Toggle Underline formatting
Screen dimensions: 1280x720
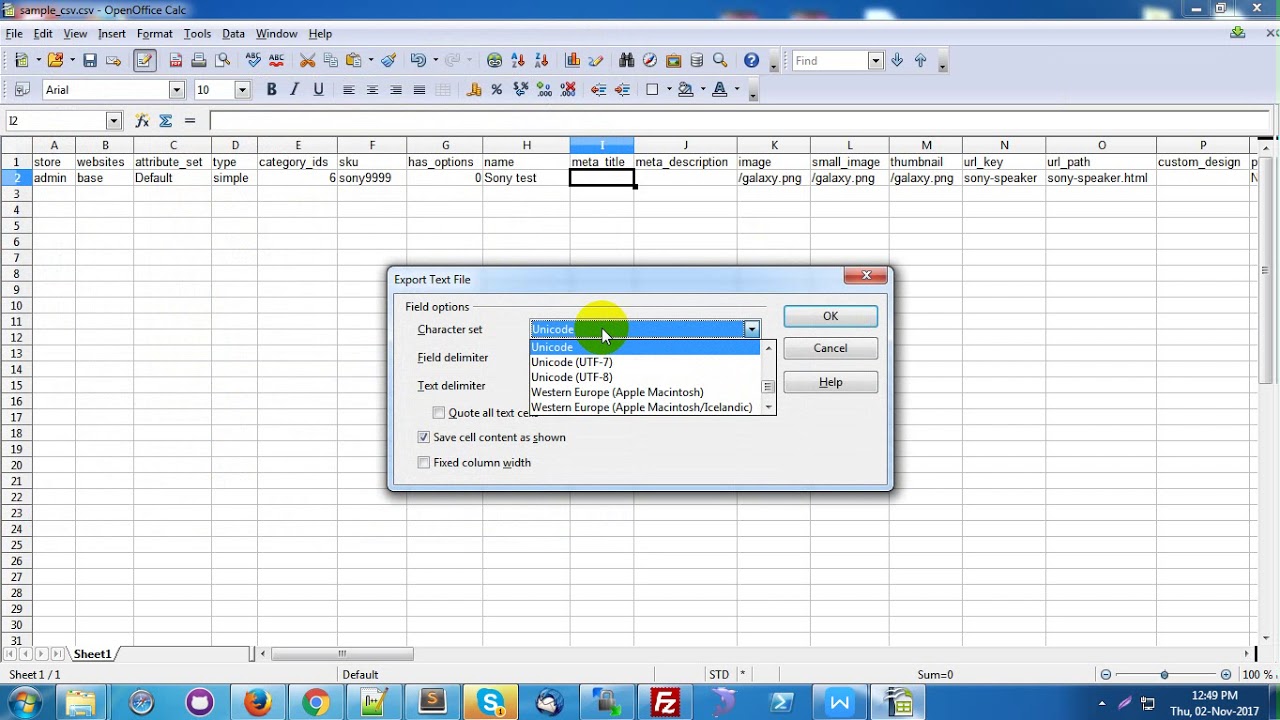click(x=318, y=90)
